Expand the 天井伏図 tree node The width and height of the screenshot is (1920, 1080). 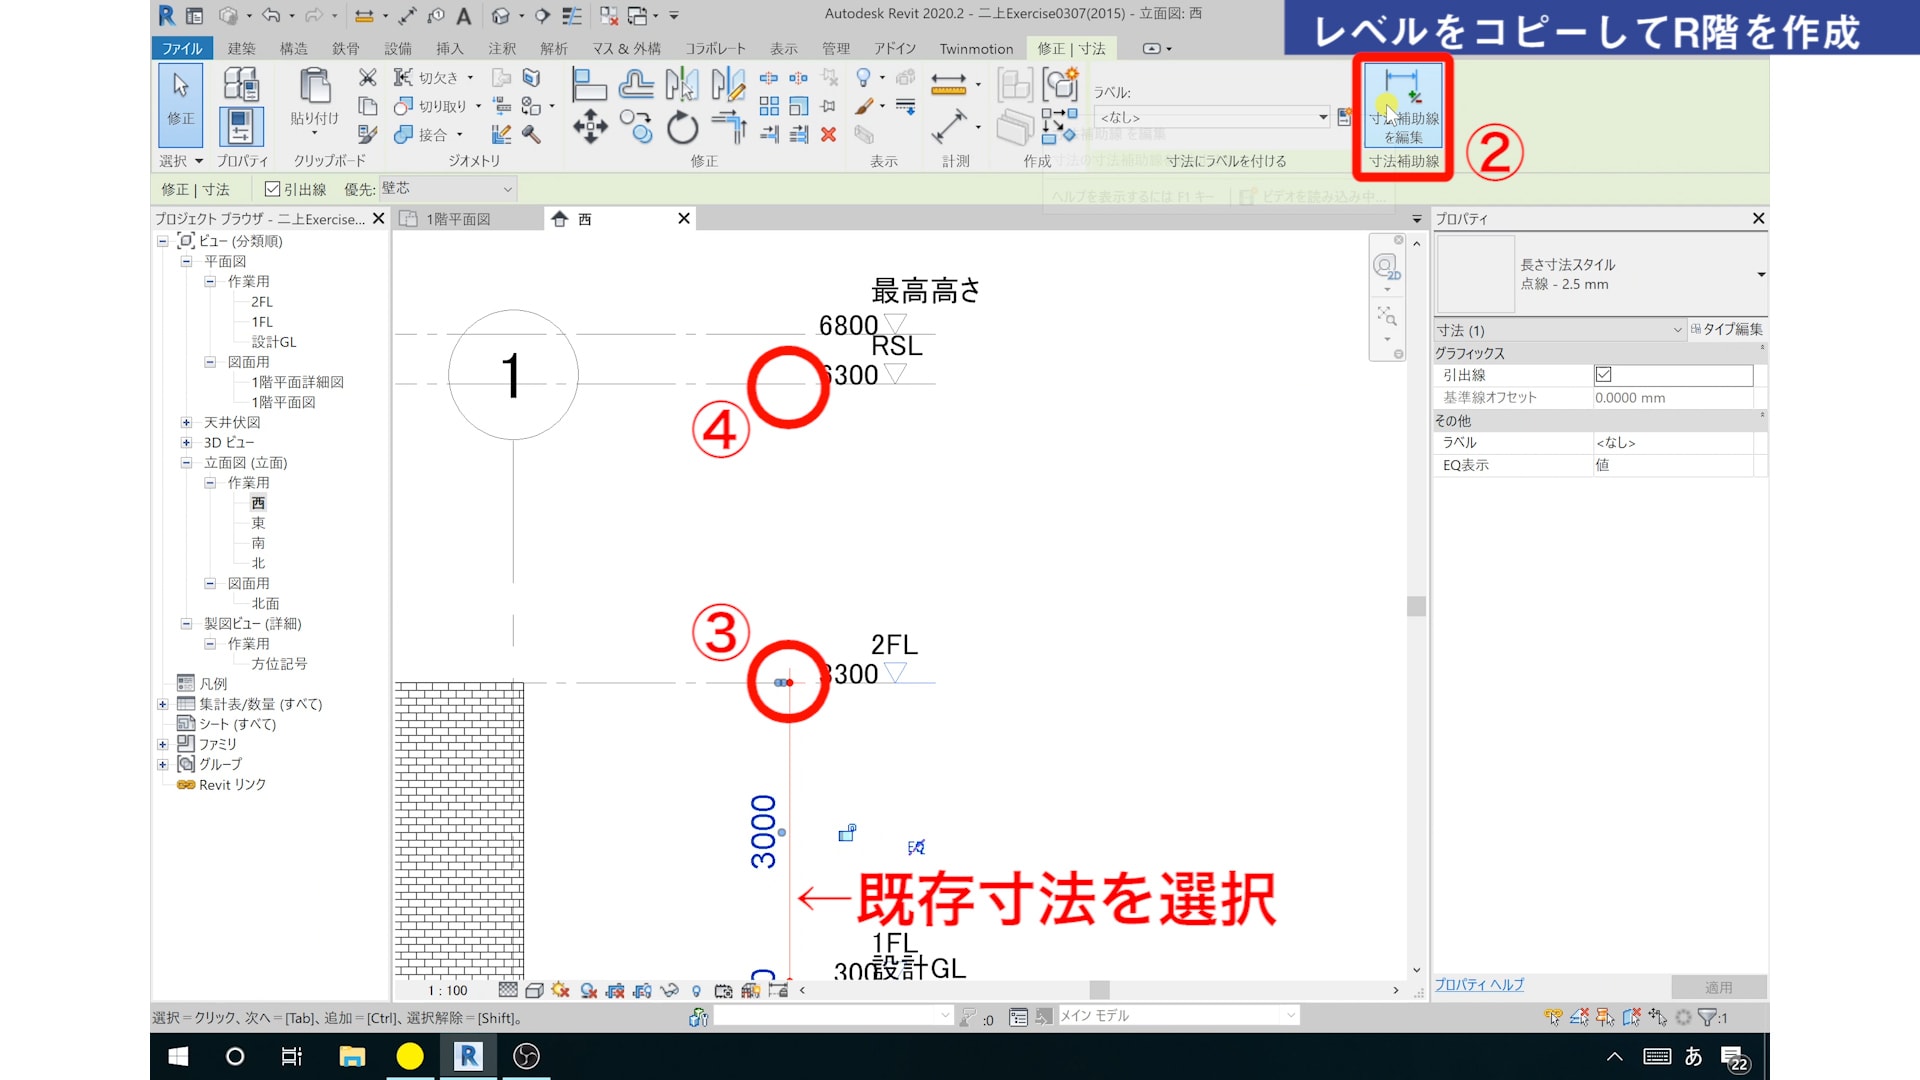click(186, 422)
